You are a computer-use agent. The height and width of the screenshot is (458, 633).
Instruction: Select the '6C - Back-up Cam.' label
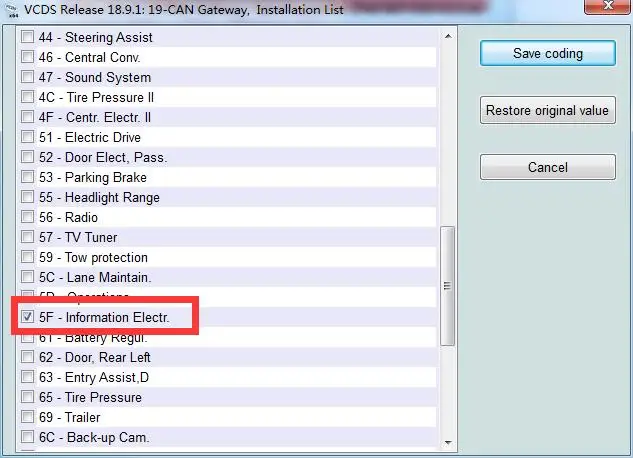click(x=94, y=437)
